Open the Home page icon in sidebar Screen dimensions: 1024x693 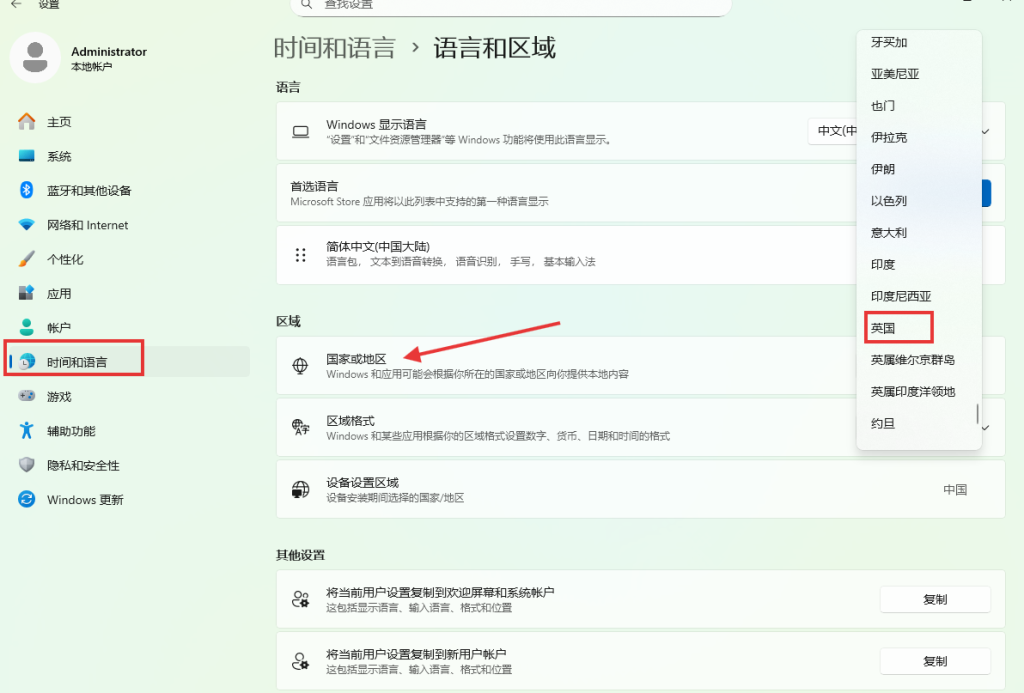tap(27, 122)
